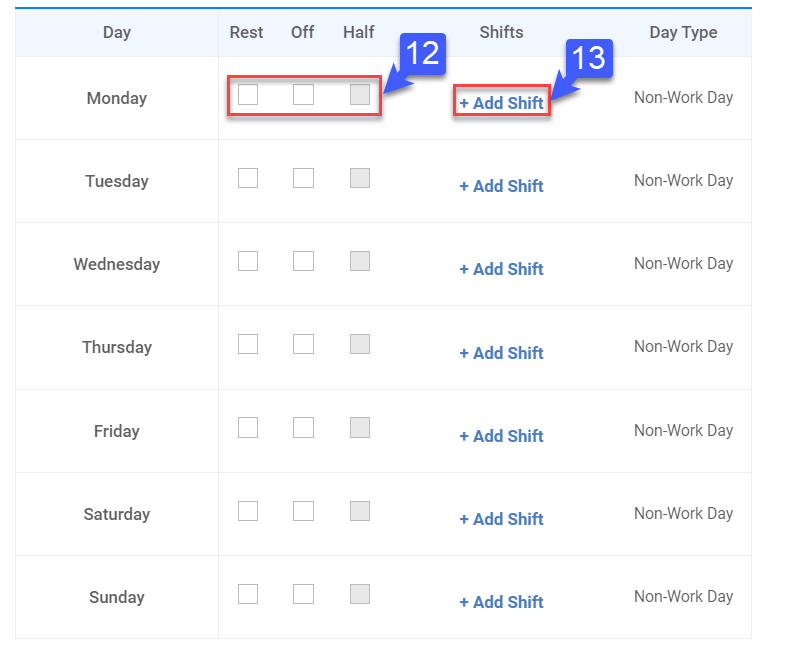Click Add Shift in the Tuesday row
790x651 pixels.
501,186
